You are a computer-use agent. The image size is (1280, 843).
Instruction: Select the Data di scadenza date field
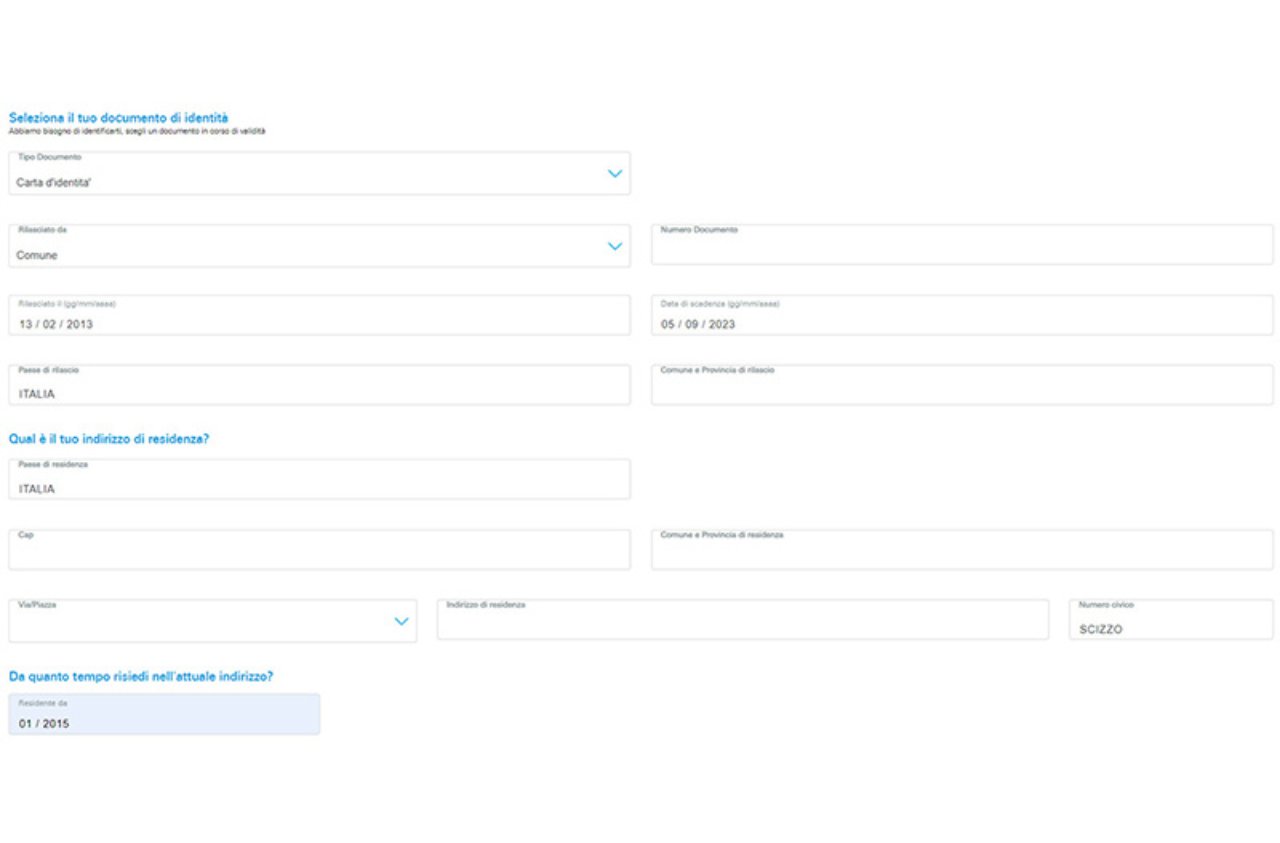(x=961, y=316)
